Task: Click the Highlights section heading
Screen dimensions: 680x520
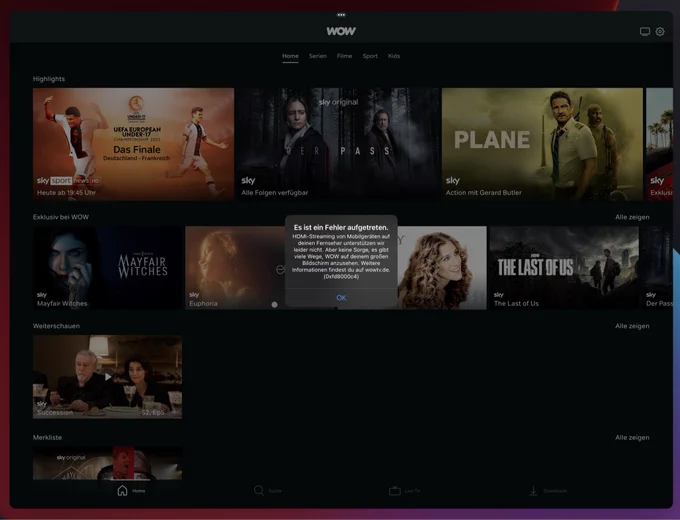Action: click(x=49, y=79)
